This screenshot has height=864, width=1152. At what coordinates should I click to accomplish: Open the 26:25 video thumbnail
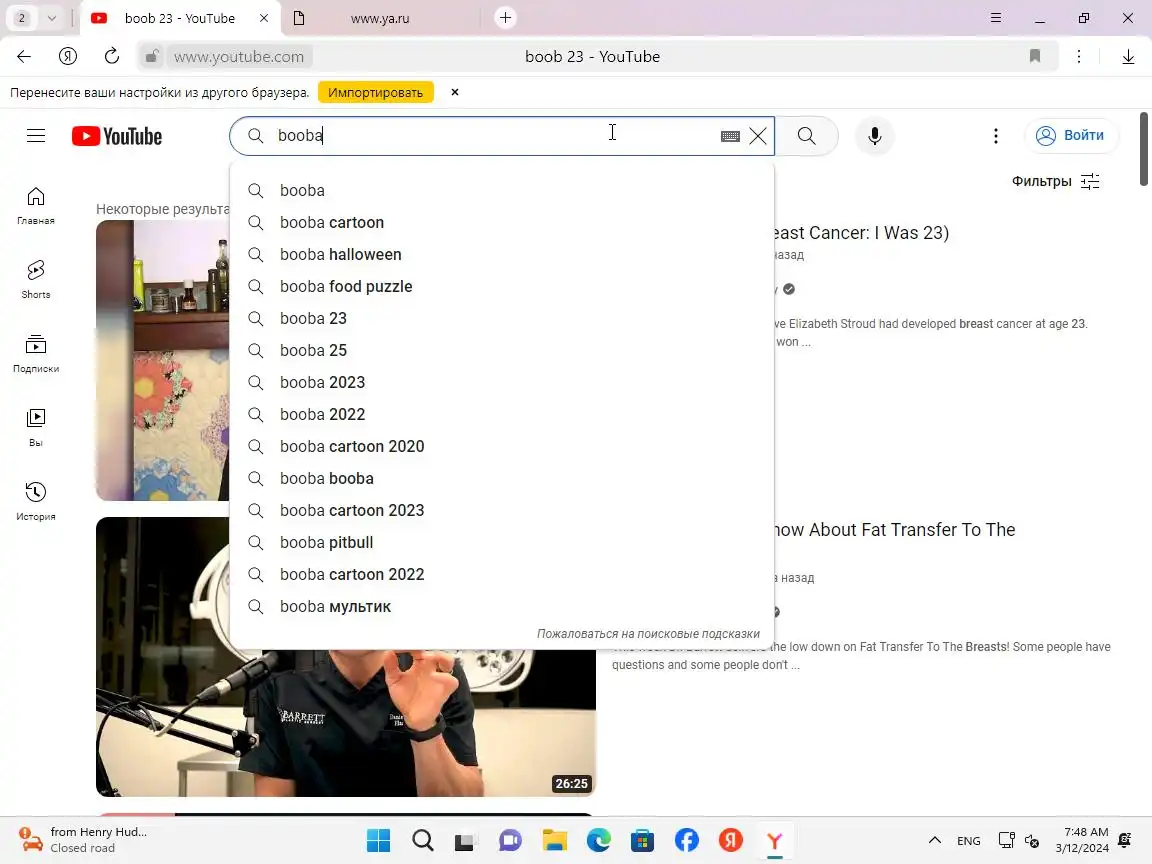pos(345,723)
